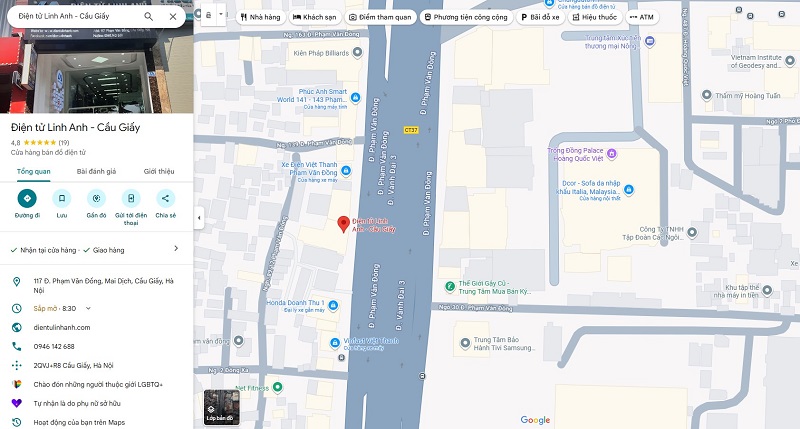Open the Đường đi directions button
This screenshot has width=800, height=429.
point(27,198)
